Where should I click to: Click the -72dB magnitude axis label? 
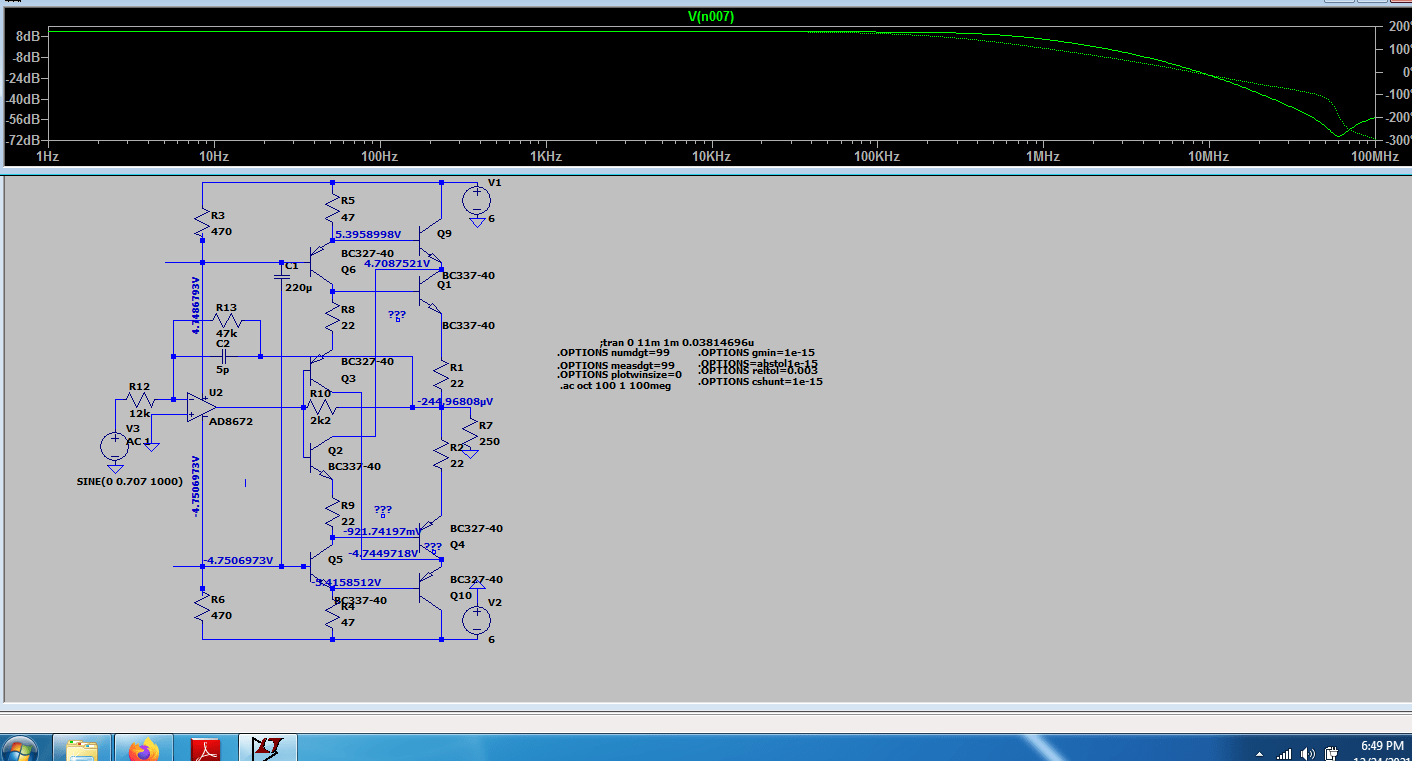pos(24,140)
